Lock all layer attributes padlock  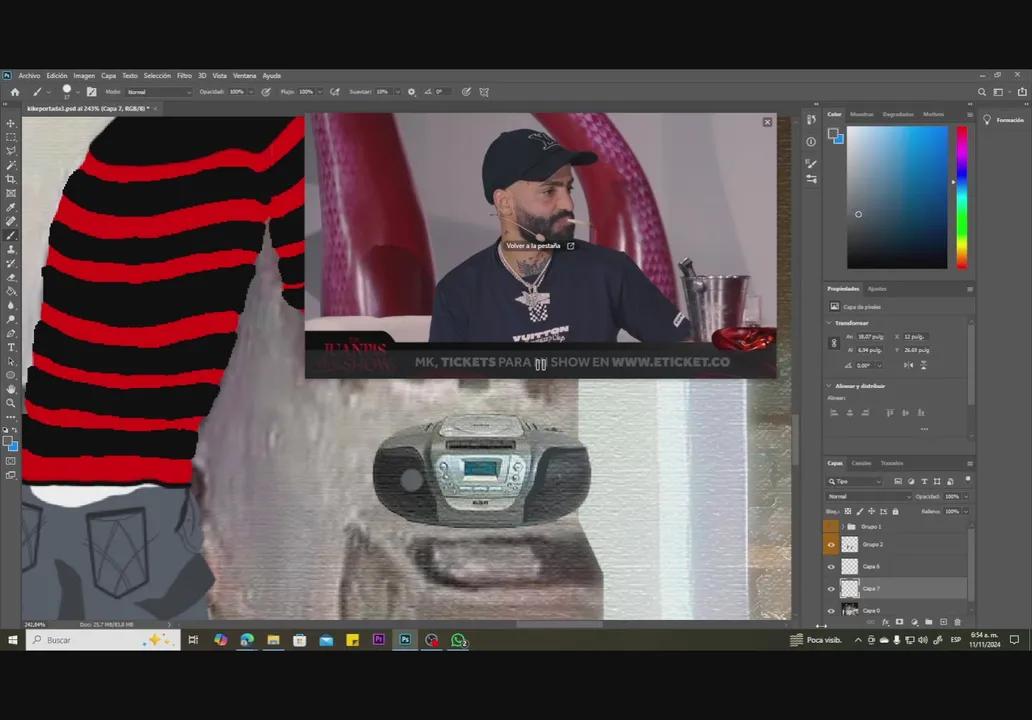[895, 511]
